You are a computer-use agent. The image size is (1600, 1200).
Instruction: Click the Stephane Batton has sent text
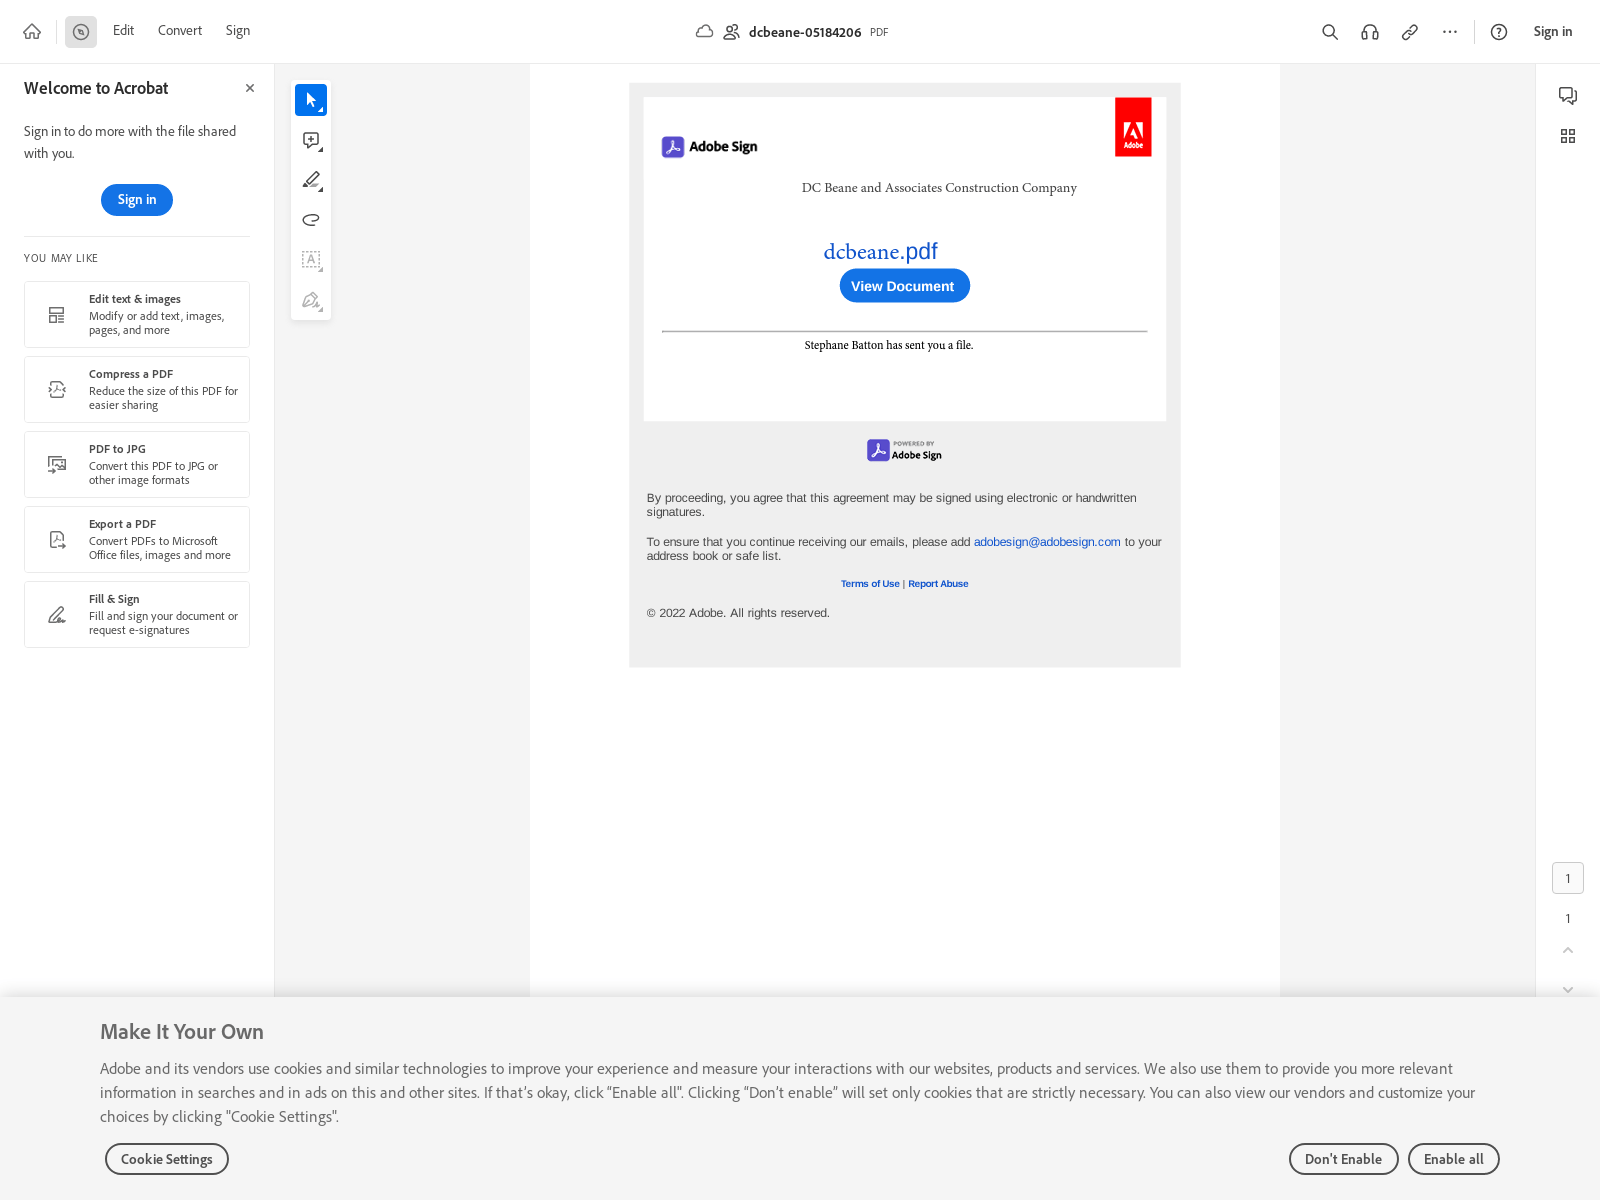(889, 345)
